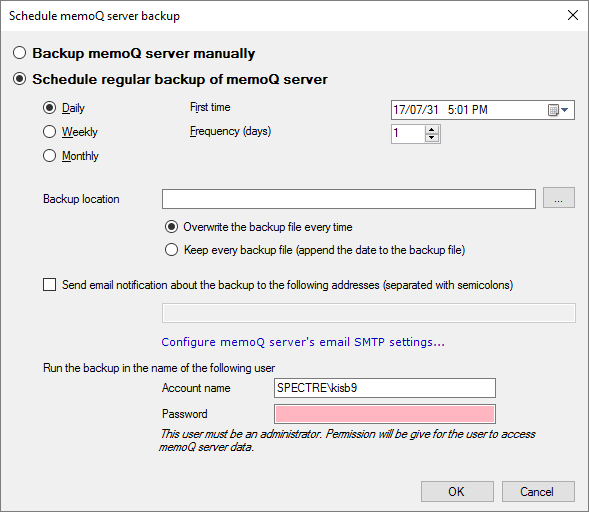Click the 'Password' label
Viewport: 589px width, 512px height.
point(184,414)
